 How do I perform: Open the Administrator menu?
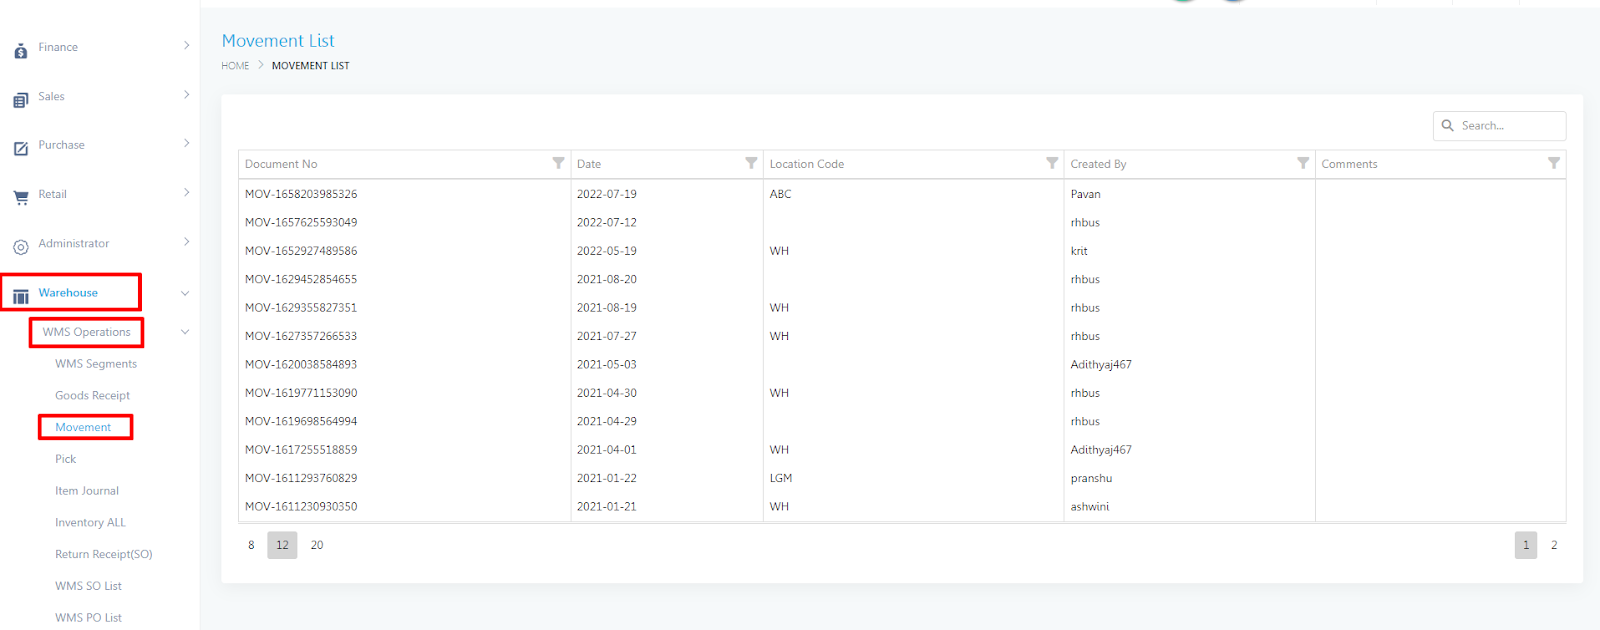click(x=74, y=243)
